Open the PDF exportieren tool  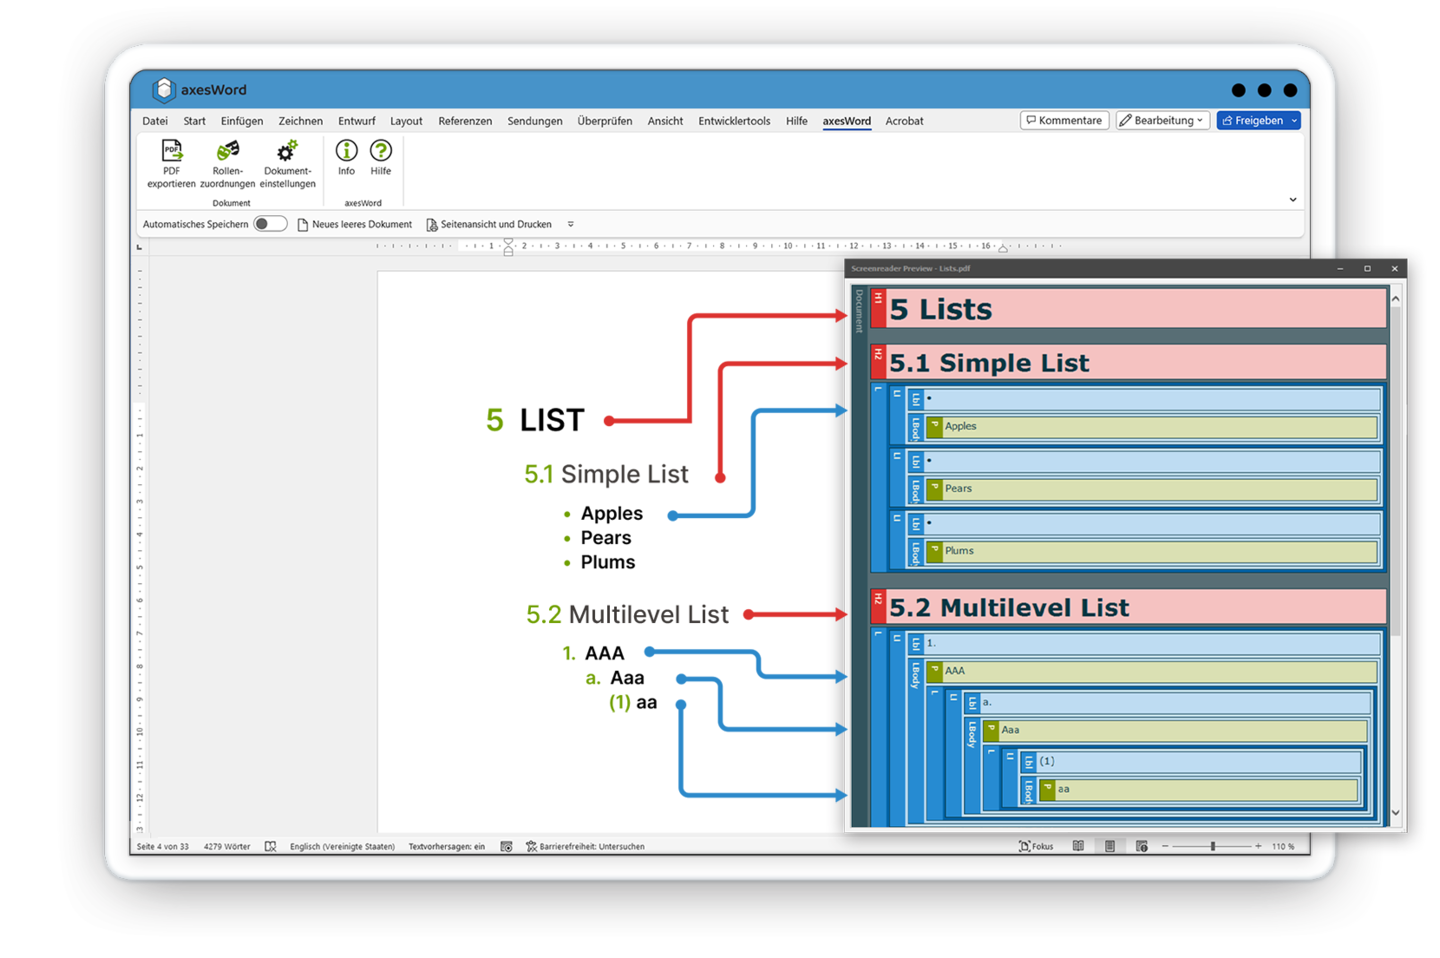pyautogui.click(x=170, y=163)
